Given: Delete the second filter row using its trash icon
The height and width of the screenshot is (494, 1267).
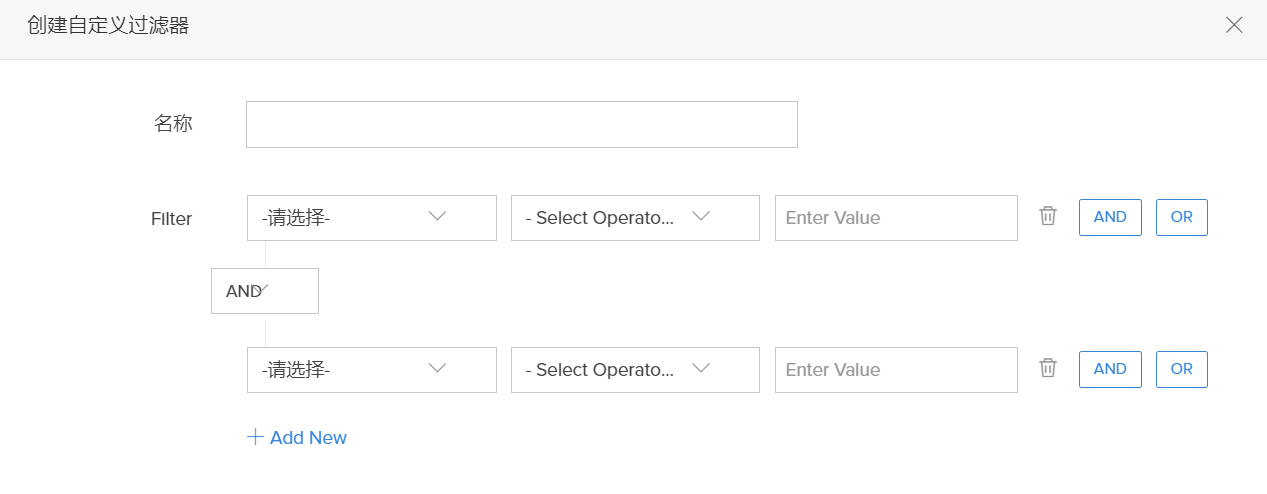Looking at the screenshot, I should (1047, 368).
